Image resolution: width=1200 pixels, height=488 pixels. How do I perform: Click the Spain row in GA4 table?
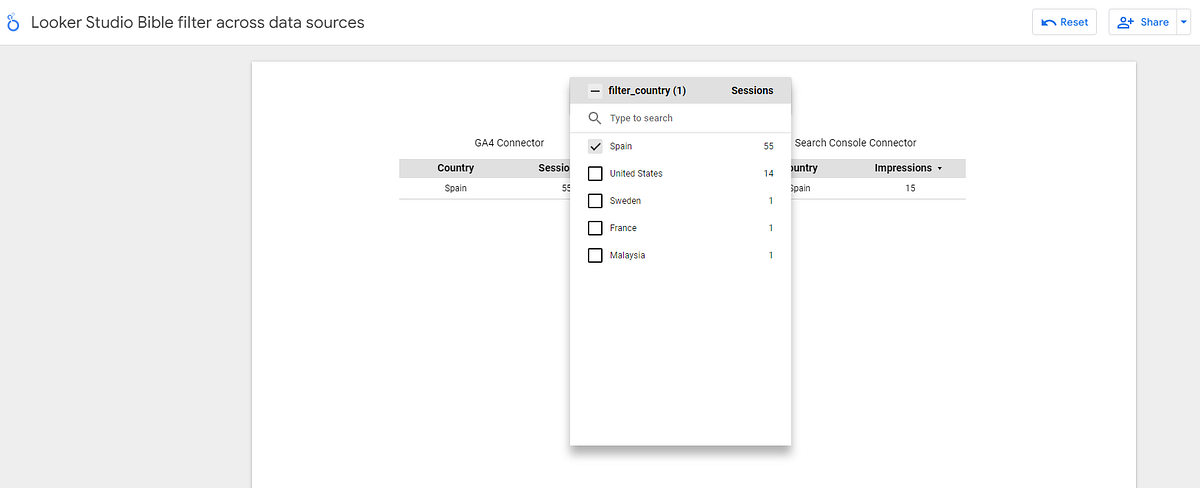click(x=485, y=188)
